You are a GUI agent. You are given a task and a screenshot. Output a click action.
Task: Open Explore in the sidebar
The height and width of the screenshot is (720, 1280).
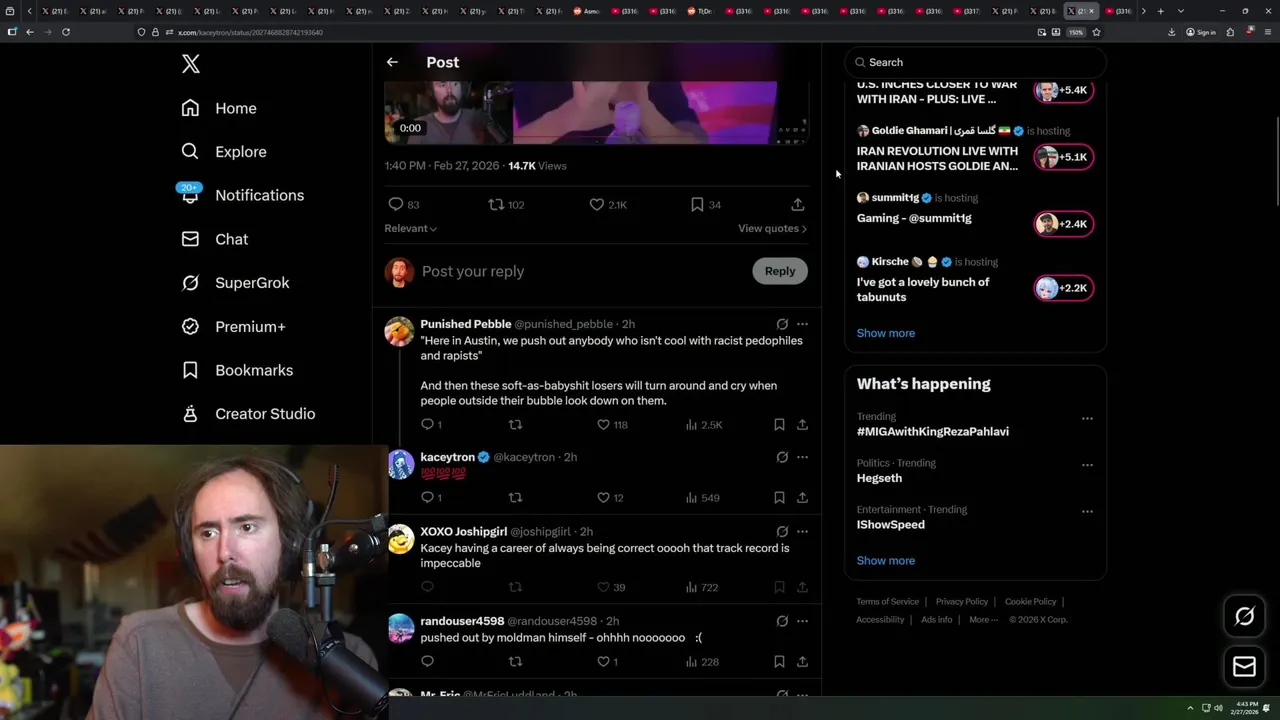pos(224,152)
